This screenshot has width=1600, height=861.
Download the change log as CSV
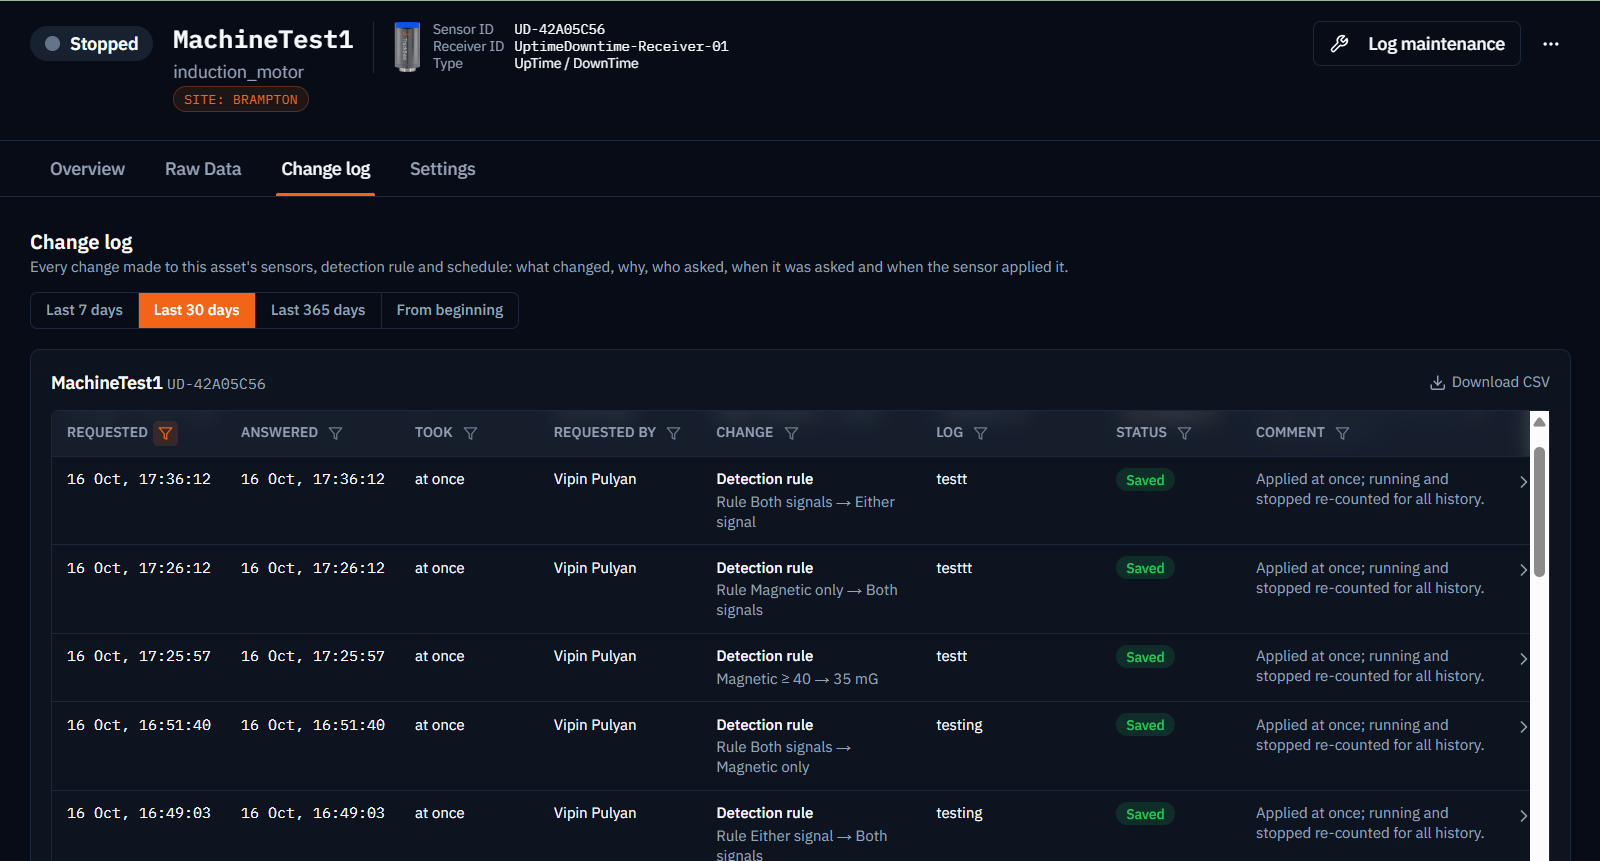coord(1490,382)
